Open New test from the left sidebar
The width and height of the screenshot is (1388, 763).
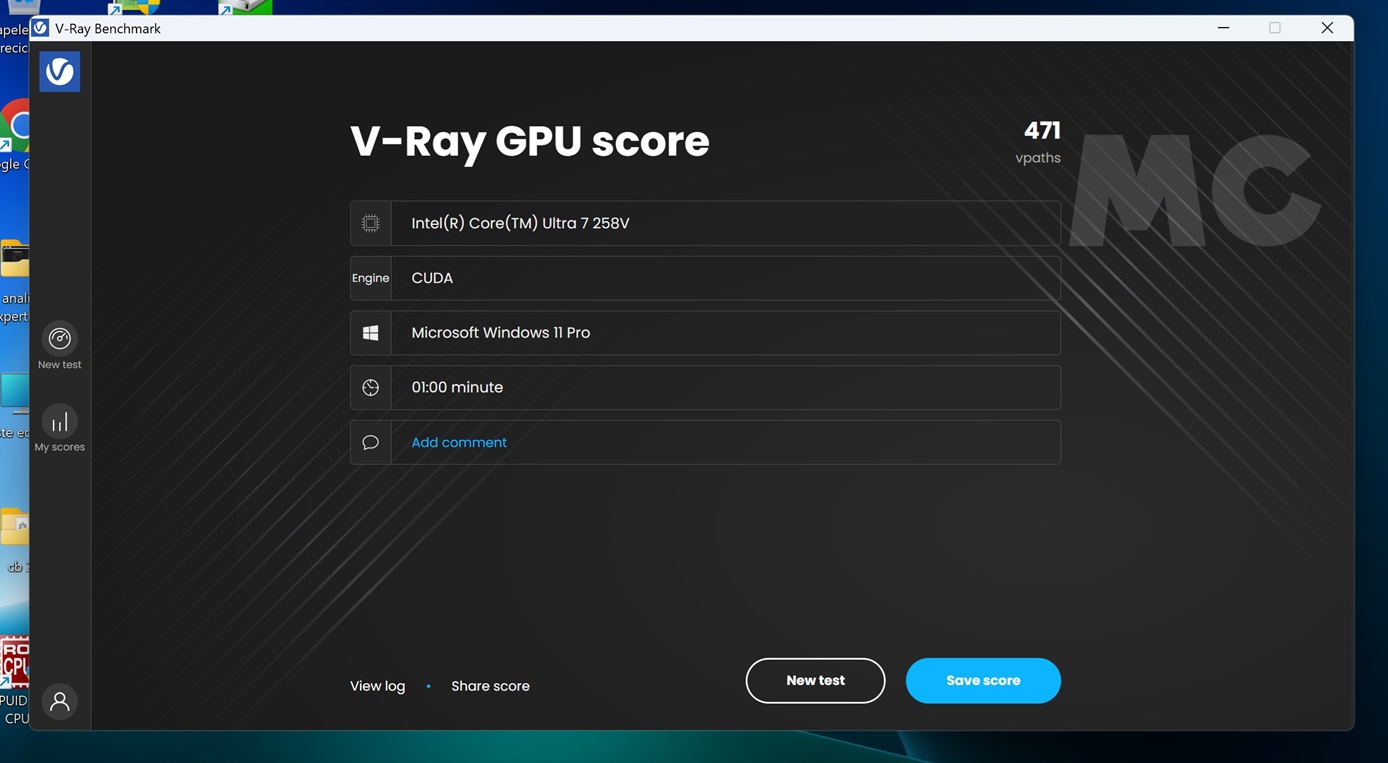pyautogui.click(x=60, y=339)
